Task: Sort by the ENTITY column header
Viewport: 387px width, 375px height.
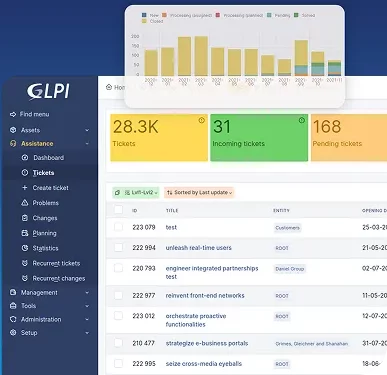Action: click(x=281, y=210)
